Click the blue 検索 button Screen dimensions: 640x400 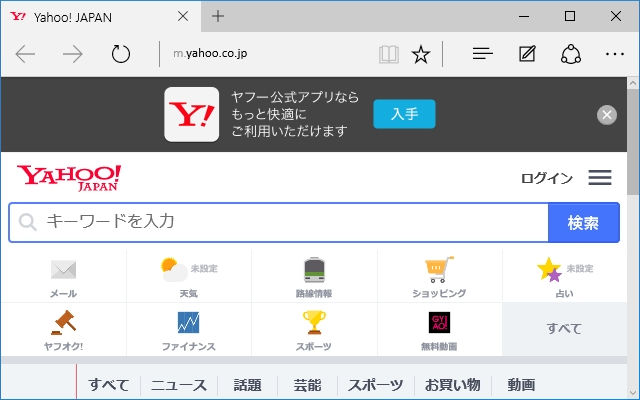[584, 222]
